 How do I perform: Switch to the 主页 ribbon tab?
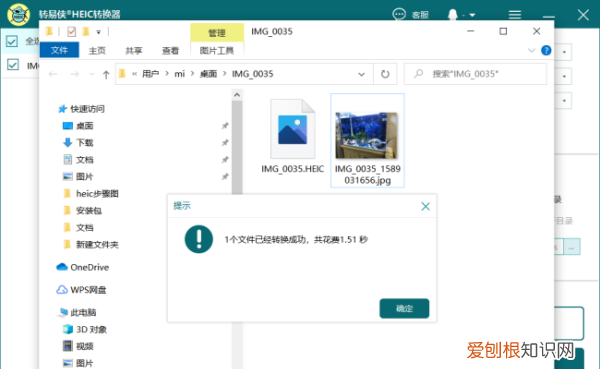click(x=97, y=51)
